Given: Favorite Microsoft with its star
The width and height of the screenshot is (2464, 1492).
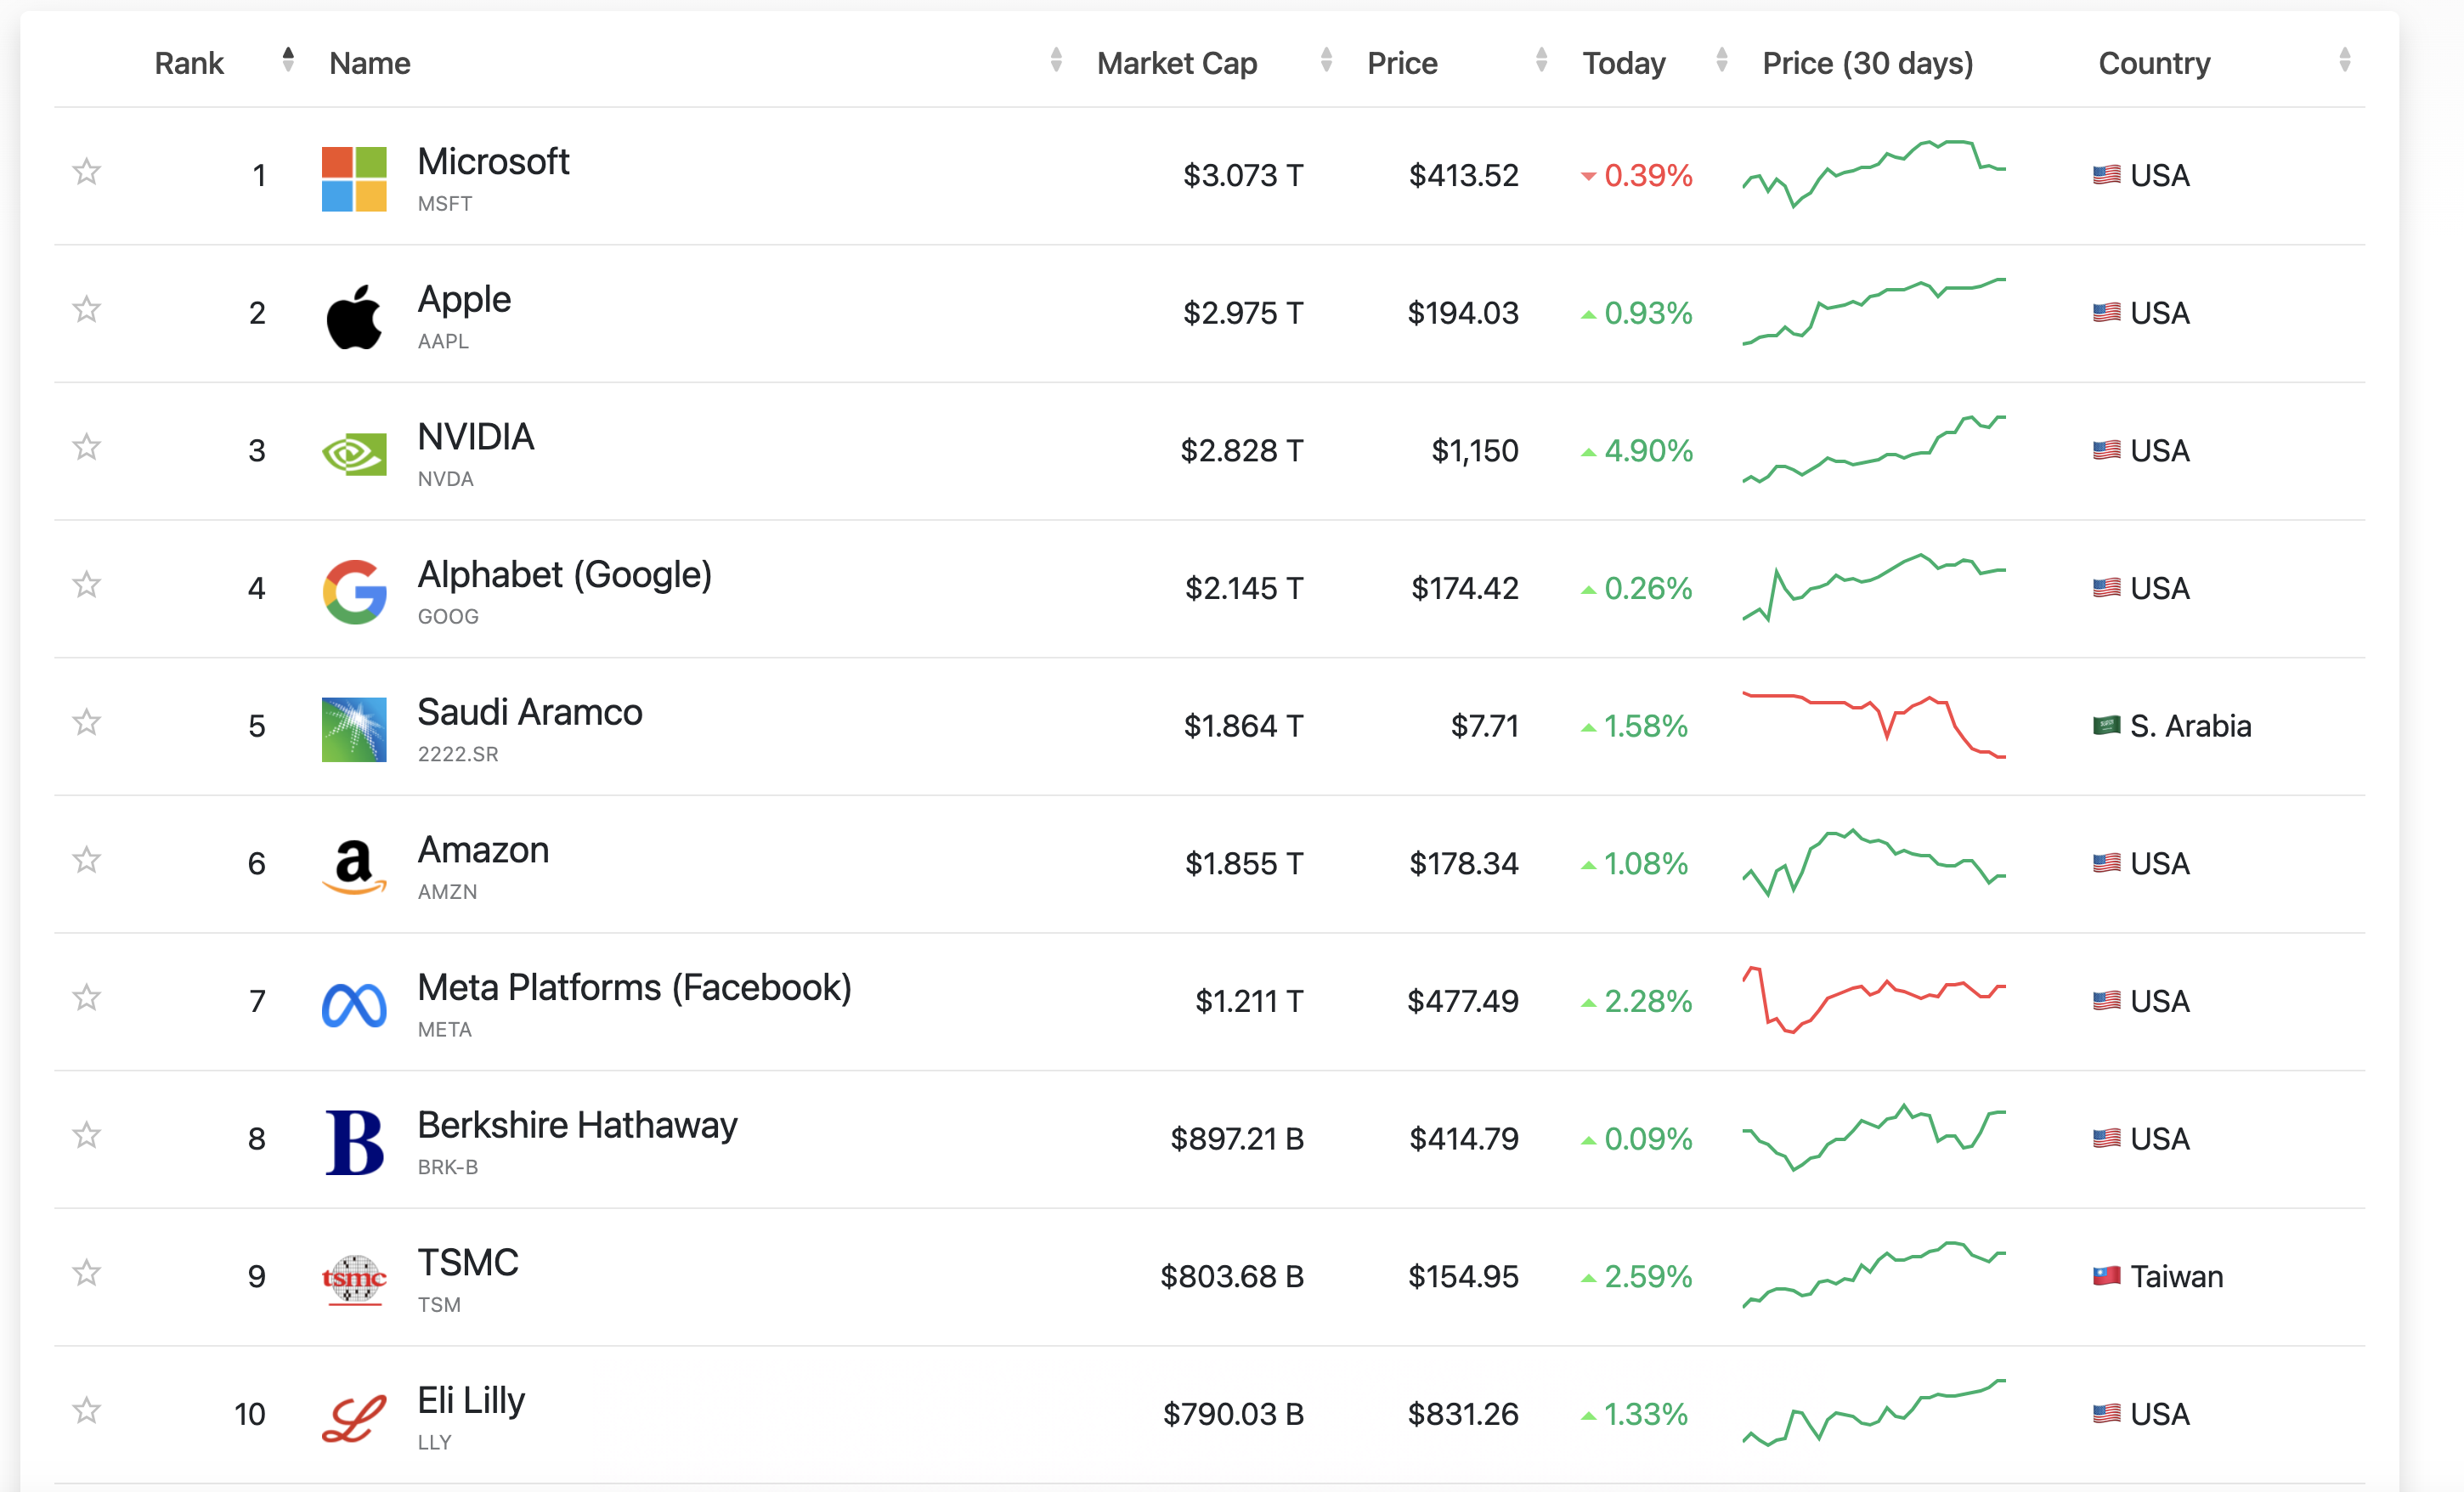Looking at the screenshot, I should pyautogui.click(x=87, y=172).
